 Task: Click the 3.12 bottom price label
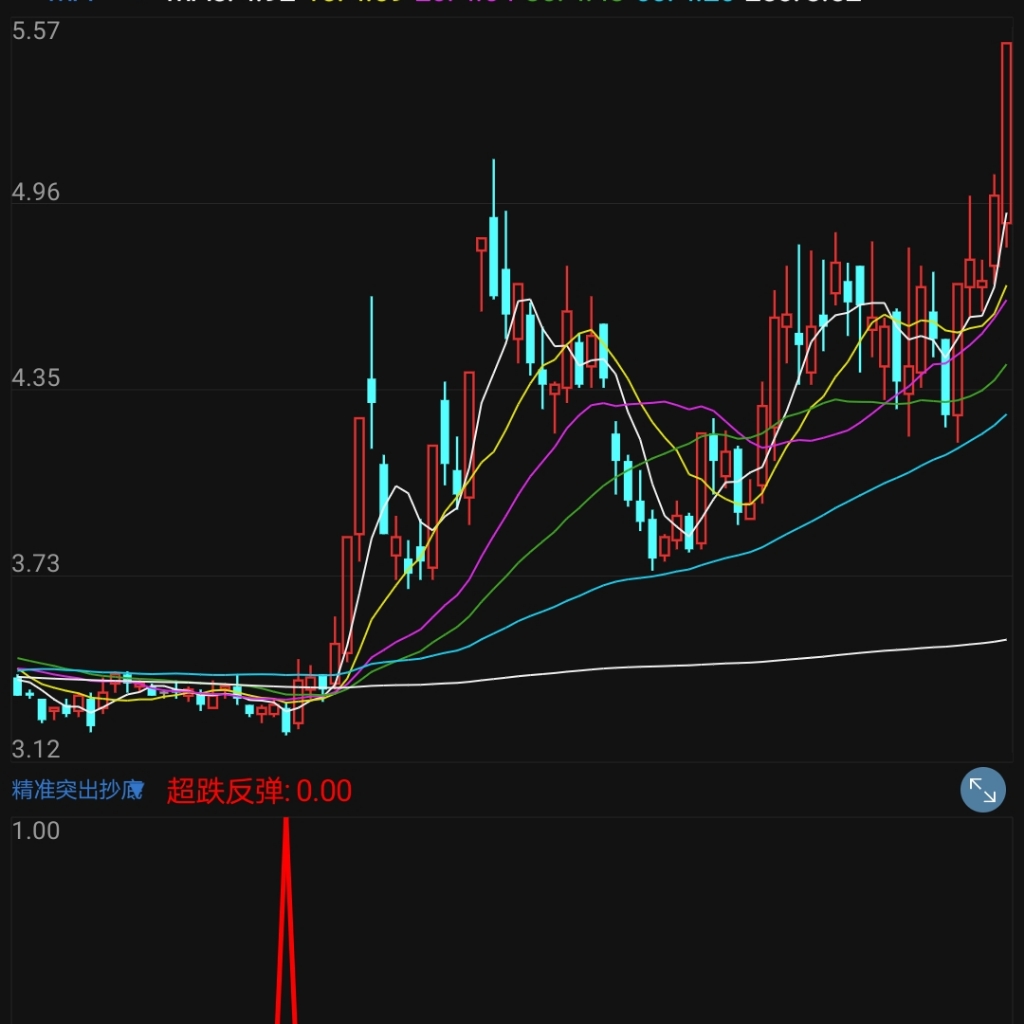[36, 749]
